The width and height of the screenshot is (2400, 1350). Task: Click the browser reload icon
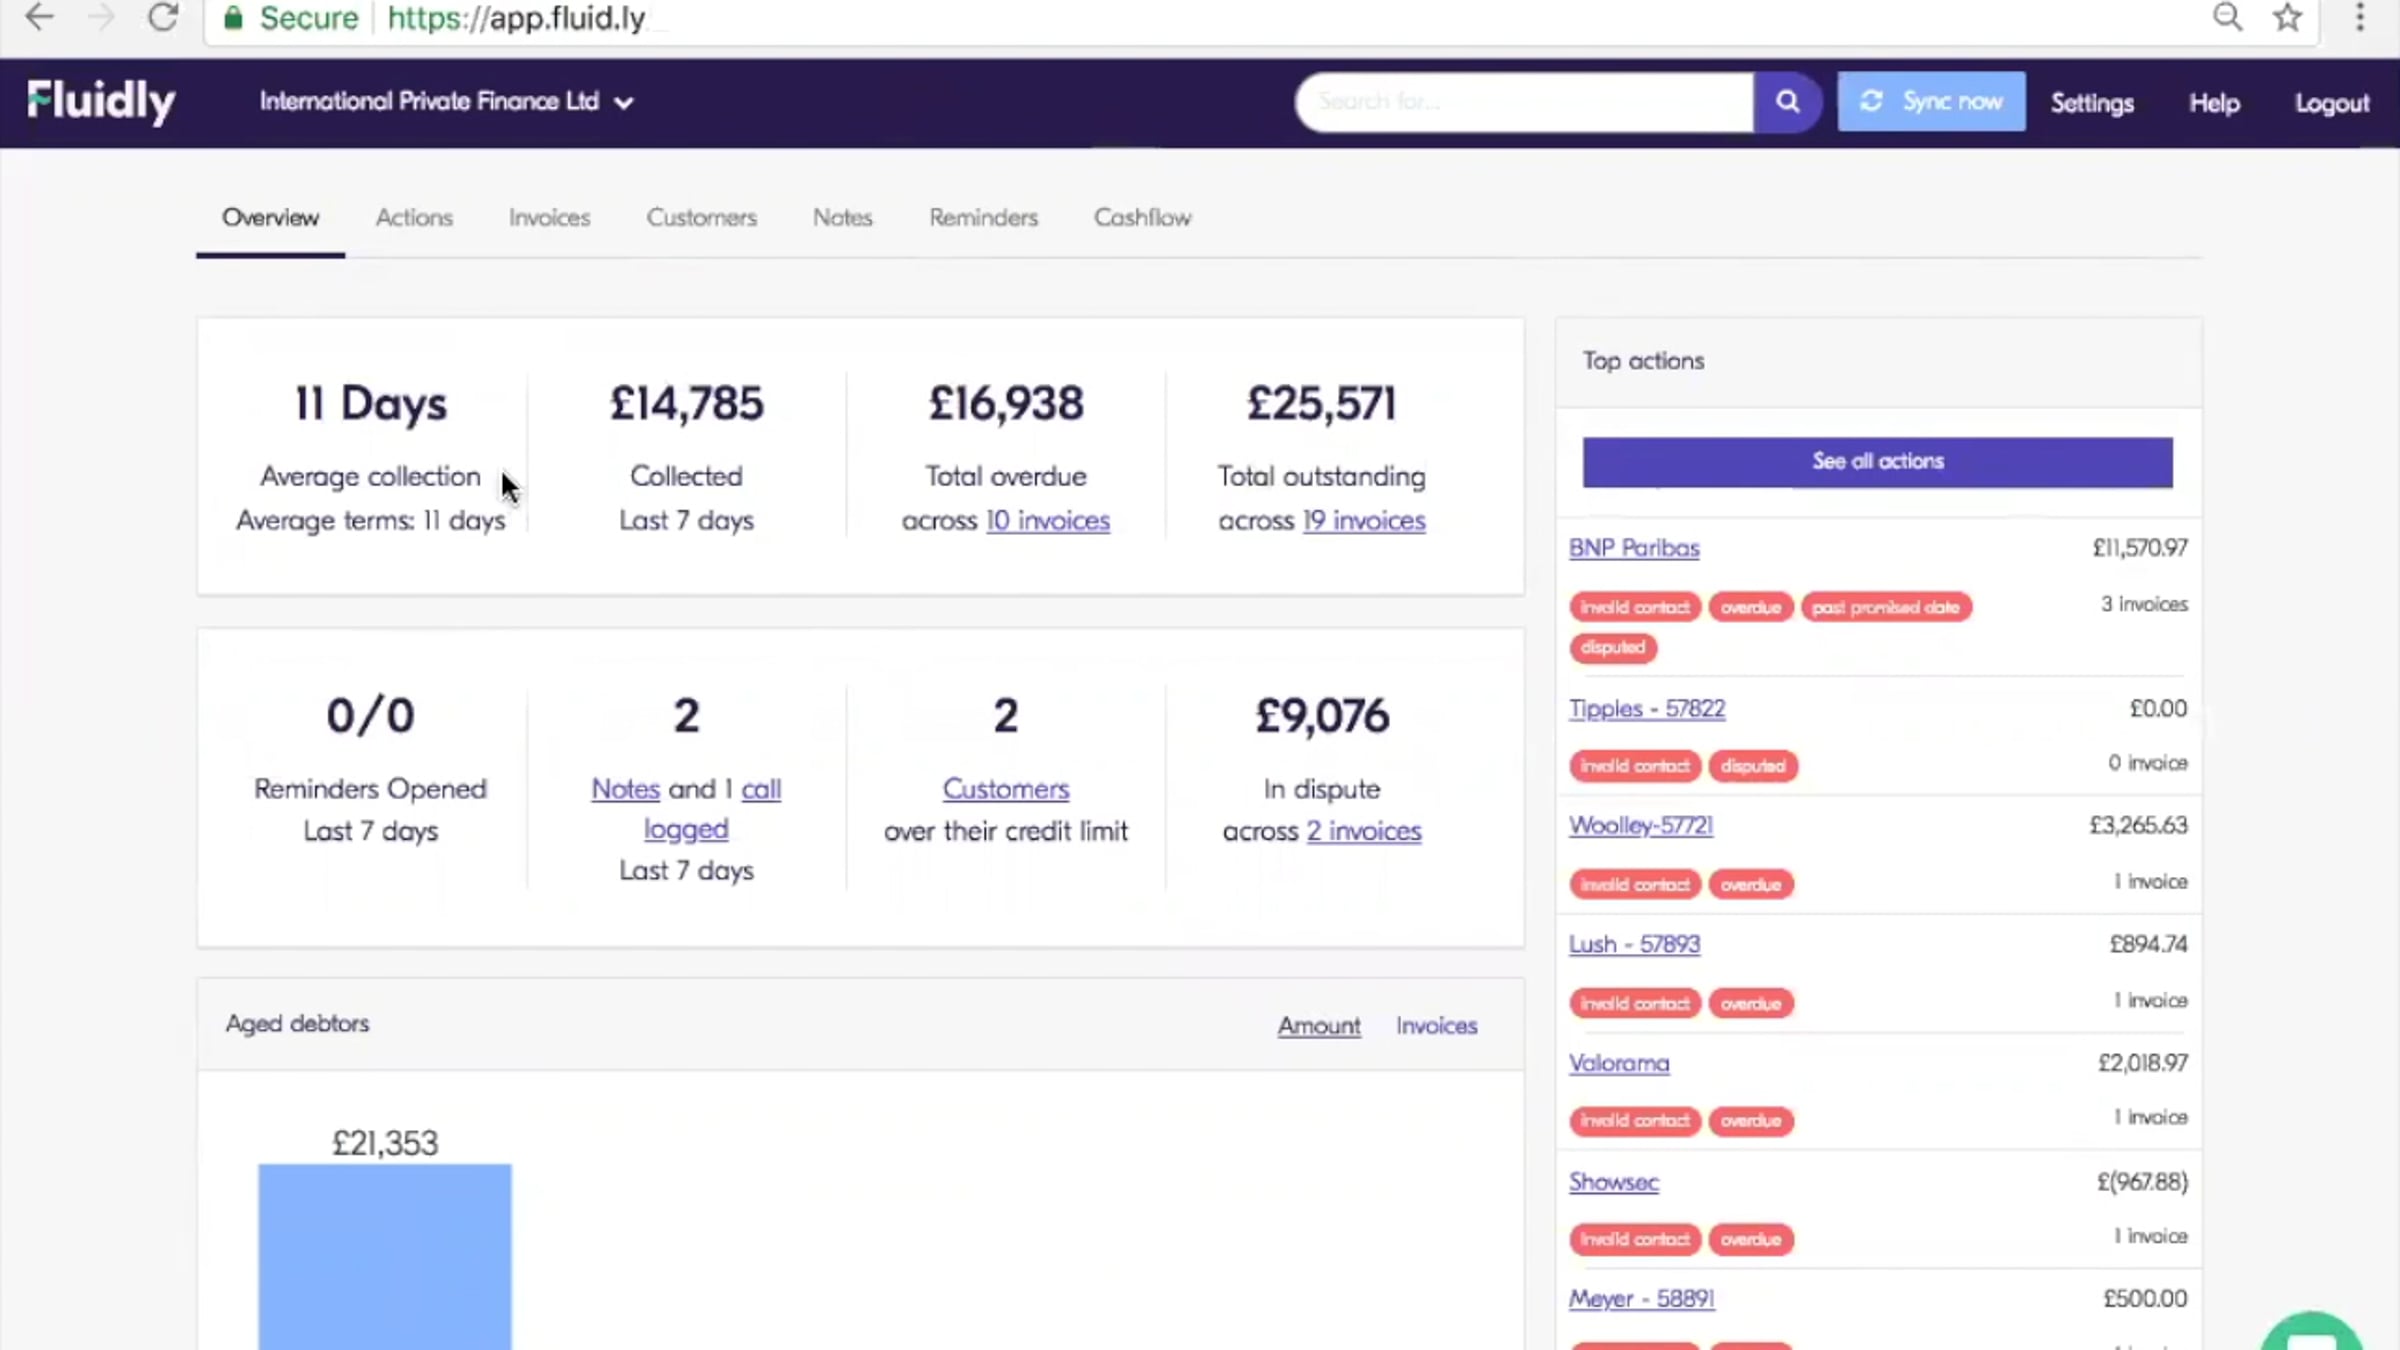point(162,17)
